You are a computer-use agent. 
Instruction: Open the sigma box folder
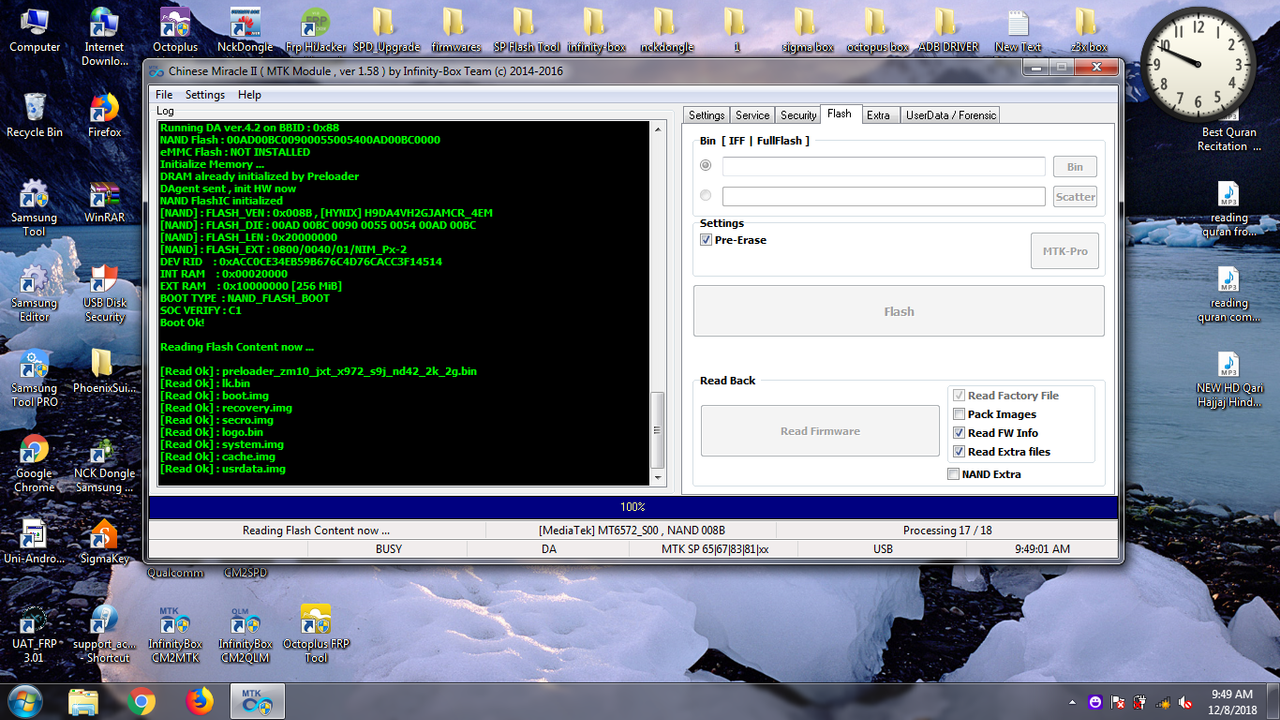pos(806,30)
